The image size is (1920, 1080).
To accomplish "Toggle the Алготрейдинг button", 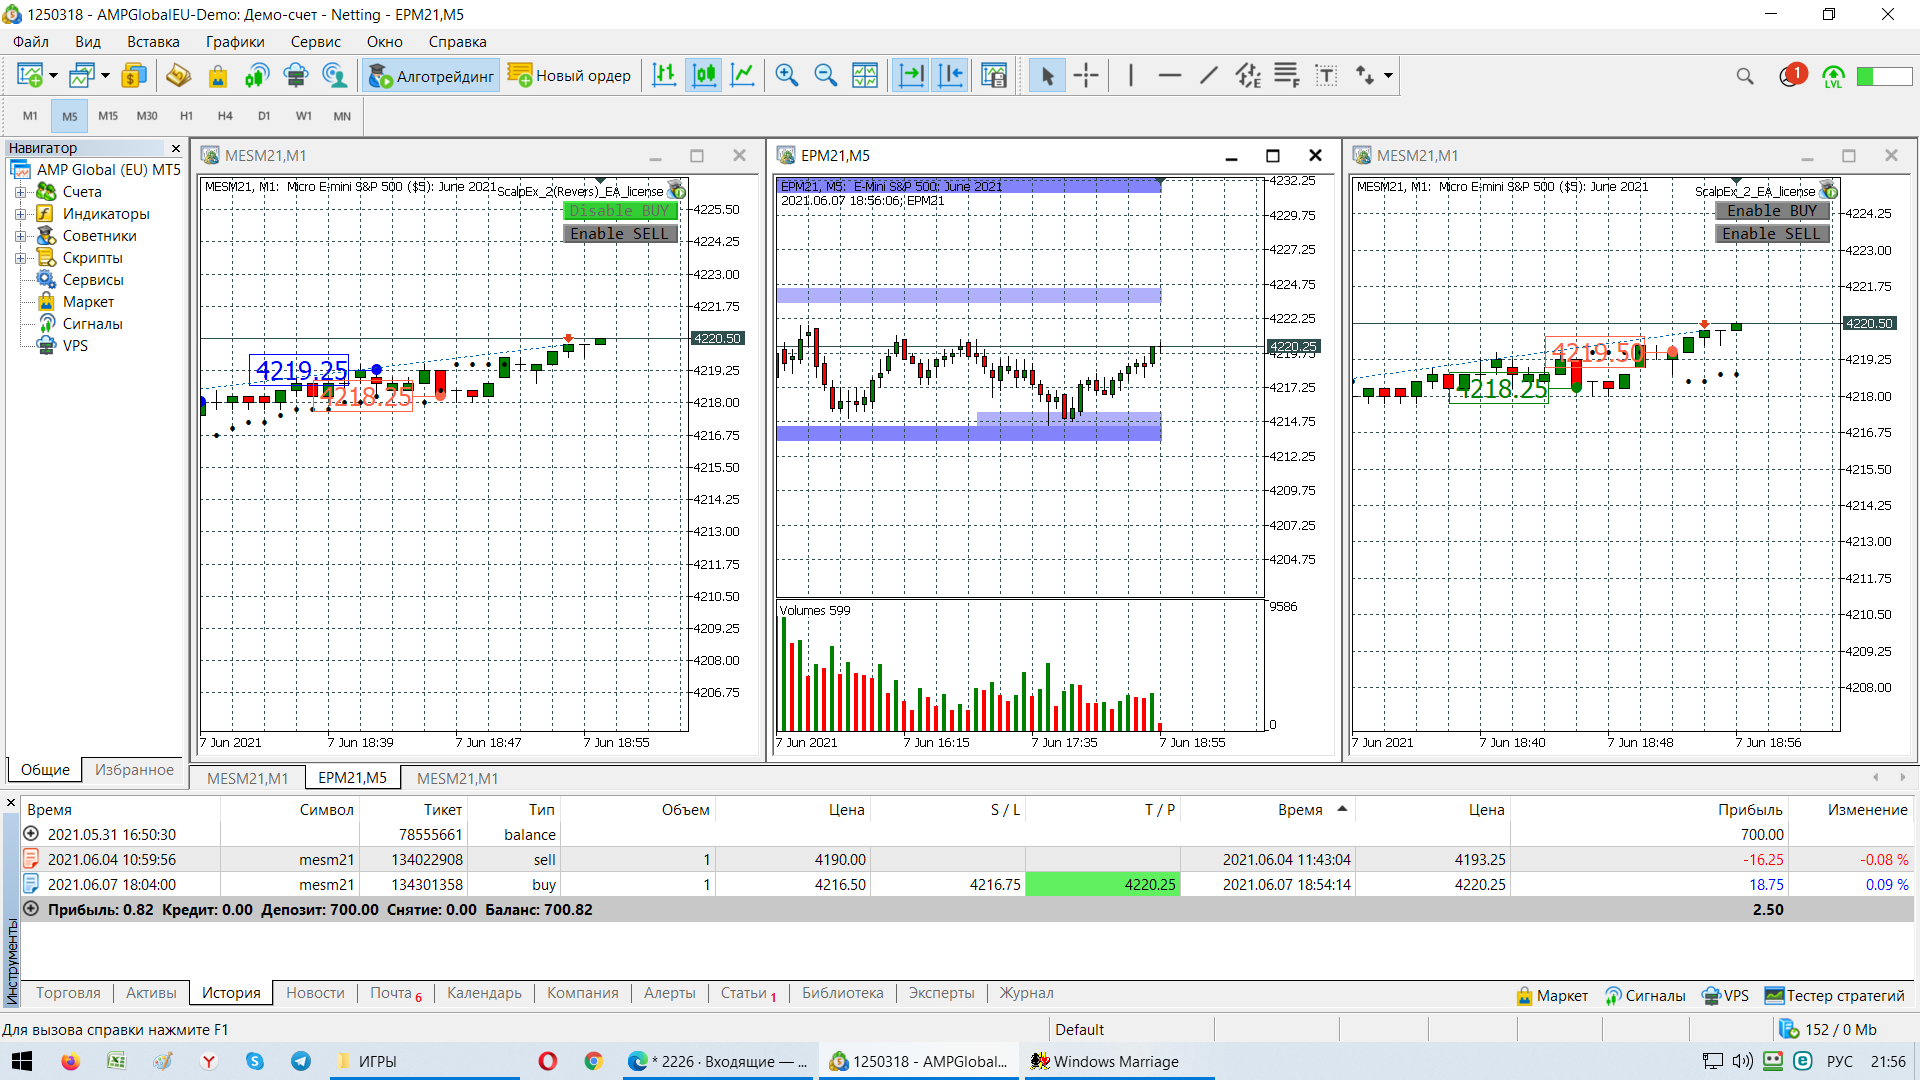I will [432, 76].
